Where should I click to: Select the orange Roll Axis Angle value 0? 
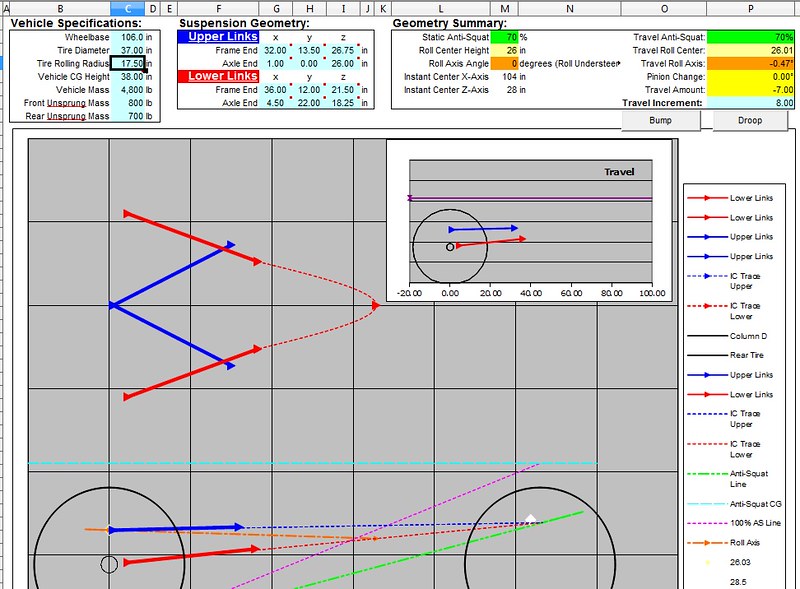pos(504,63)
